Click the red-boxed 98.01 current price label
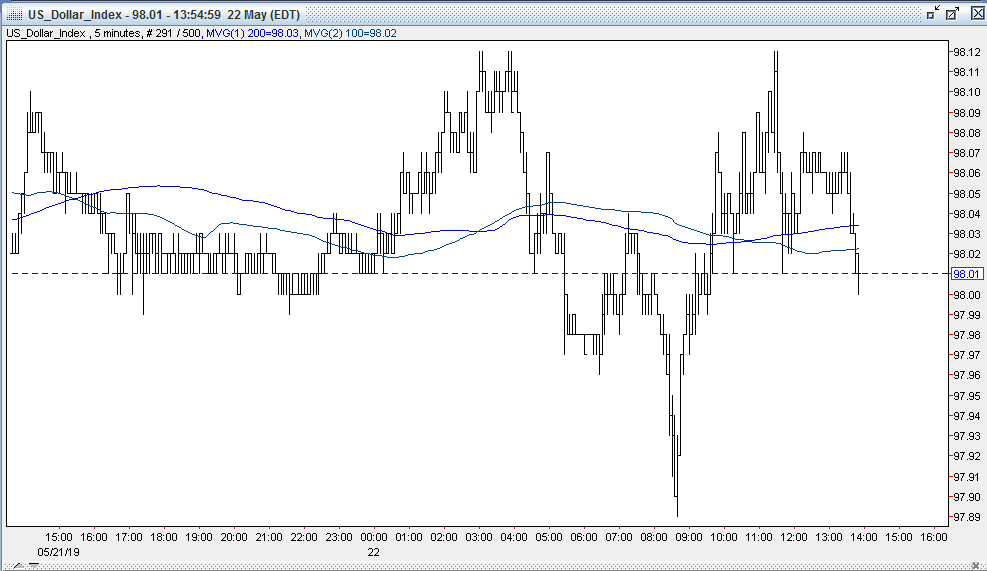The height and width of the screenshot is (571, 987). 966,274
